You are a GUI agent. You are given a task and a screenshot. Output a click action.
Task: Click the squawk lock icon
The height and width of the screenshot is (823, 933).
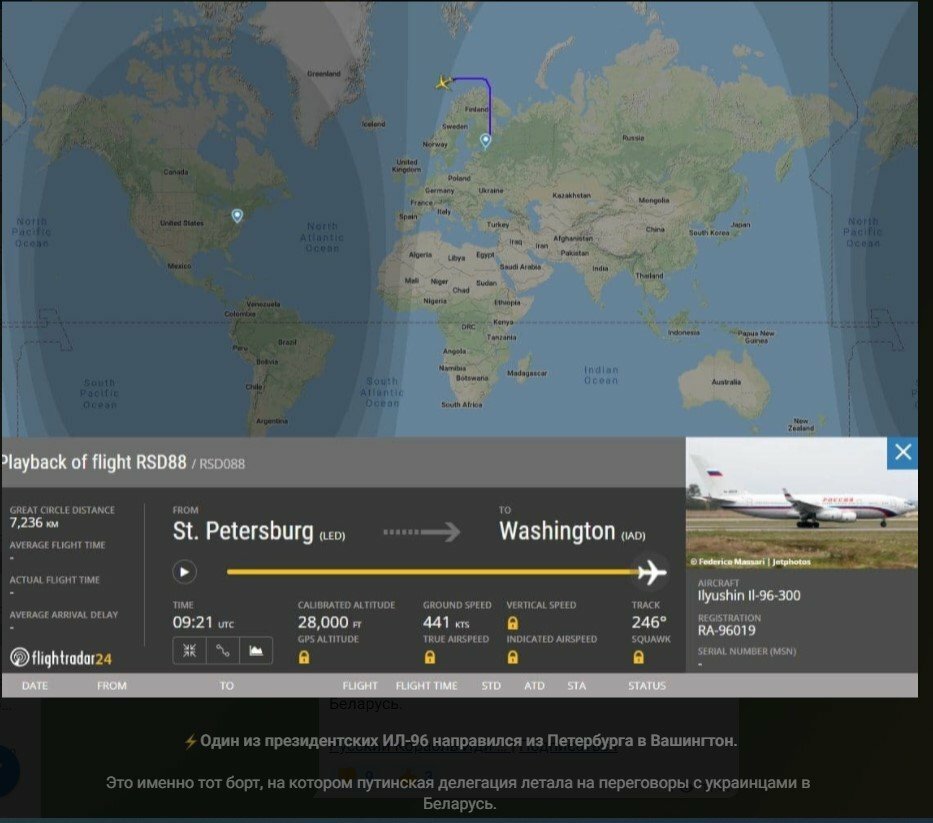(x=638, y=657)
